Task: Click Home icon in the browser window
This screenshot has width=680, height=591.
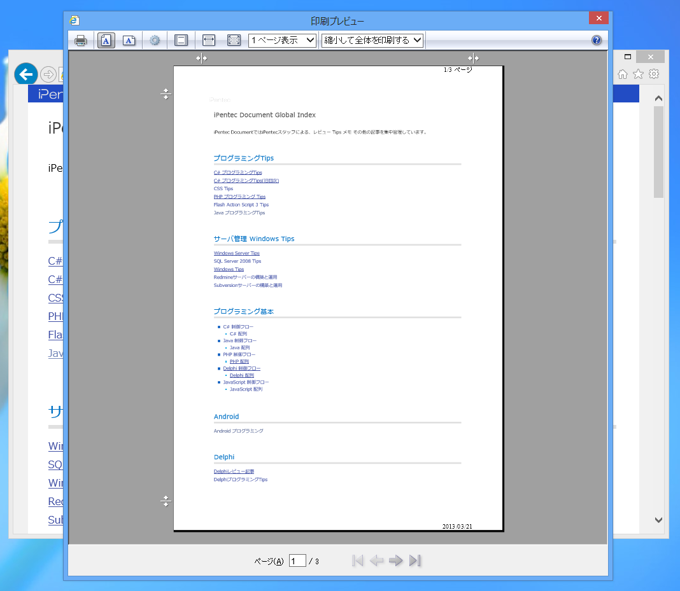Action: click(622, 74)
